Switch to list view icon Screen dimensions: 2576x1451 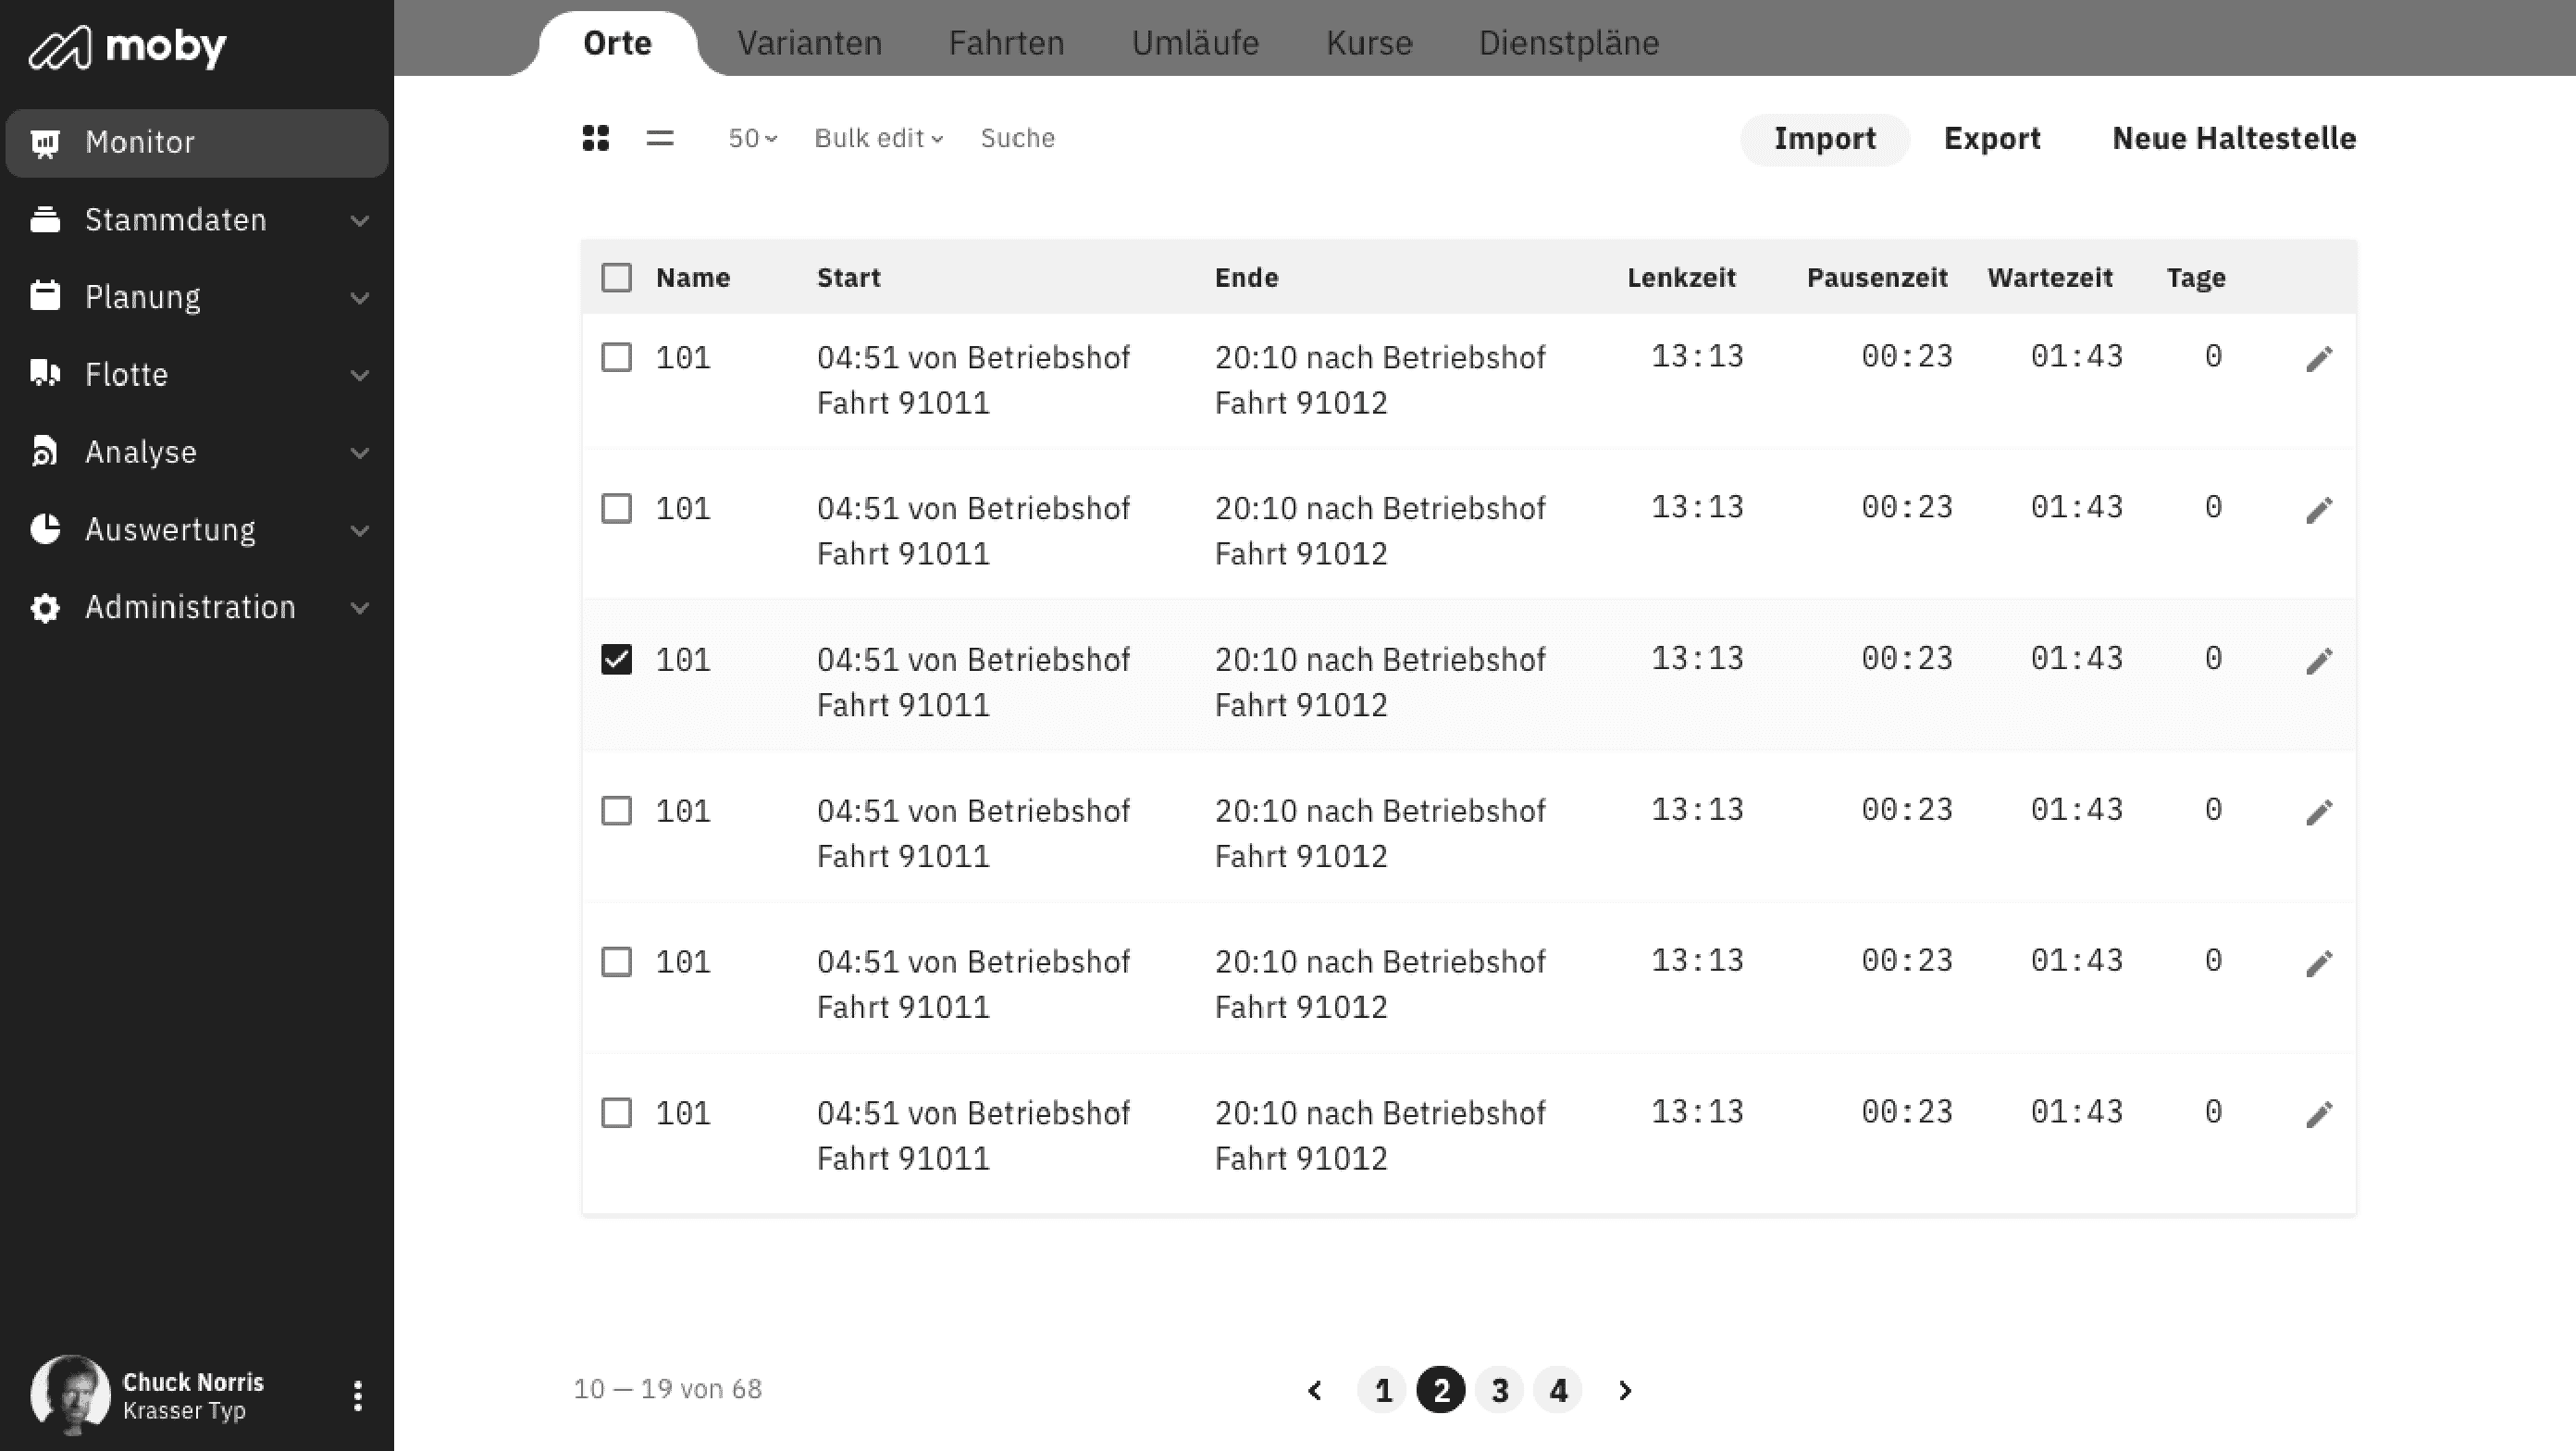[660, 138]
